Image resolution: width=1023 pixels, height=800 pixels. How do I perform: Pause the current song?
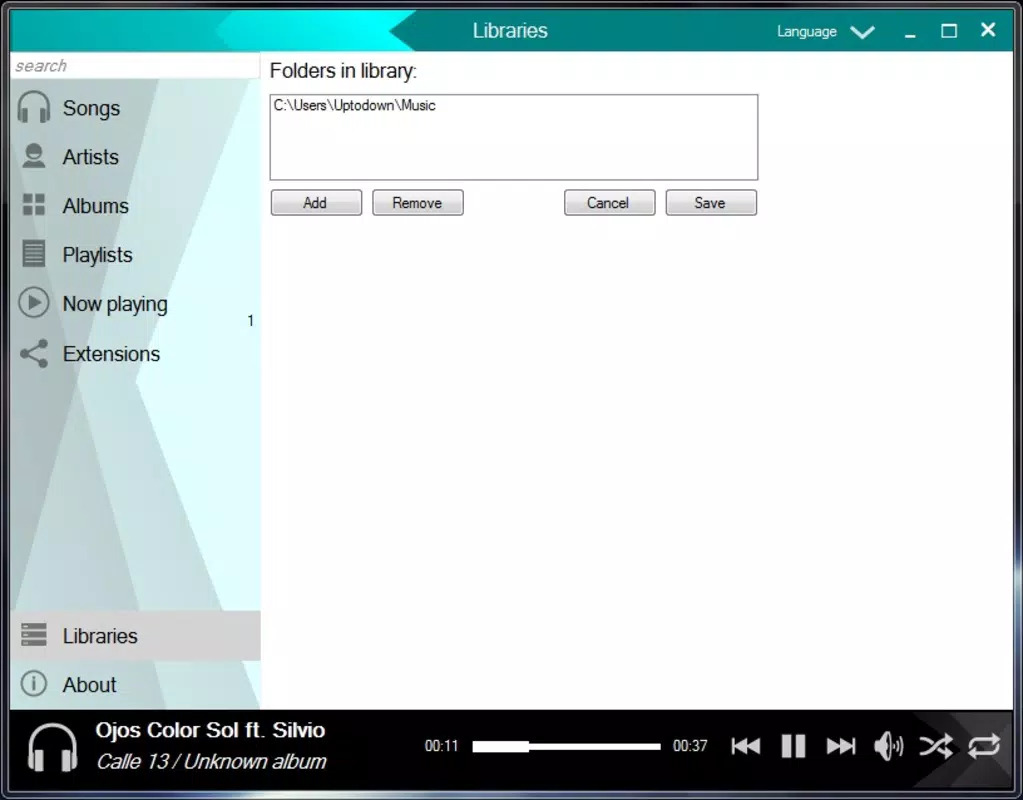[793, 746]
